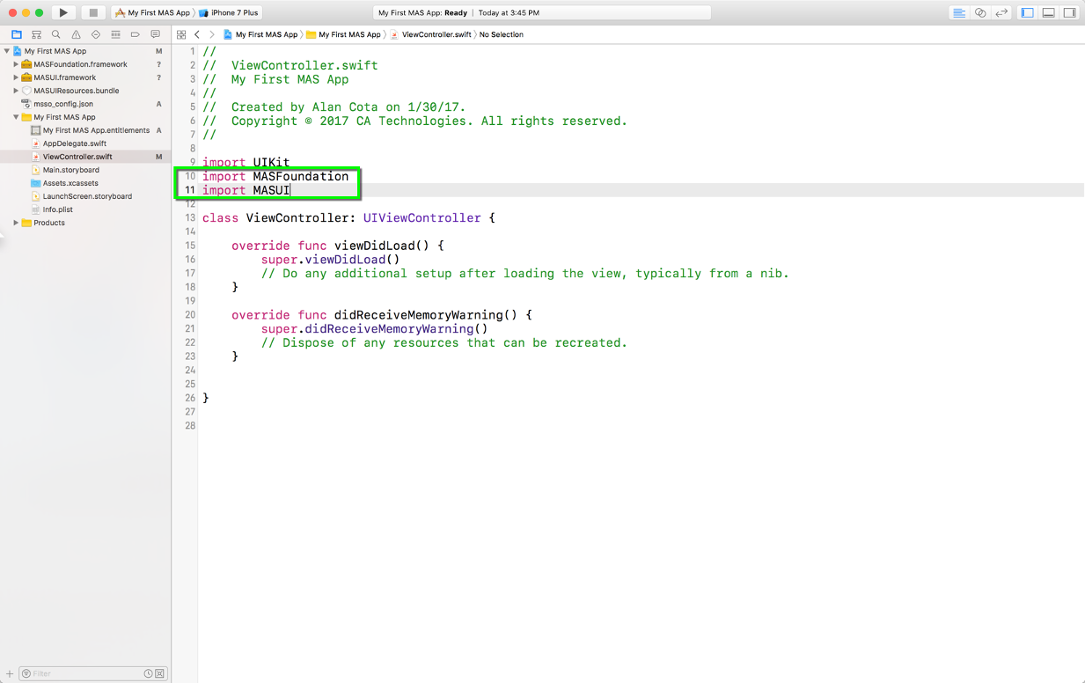Choose the iPhone 7 Plus destination
Viewport: 1085px width, 683px height.
click(229, 12)
